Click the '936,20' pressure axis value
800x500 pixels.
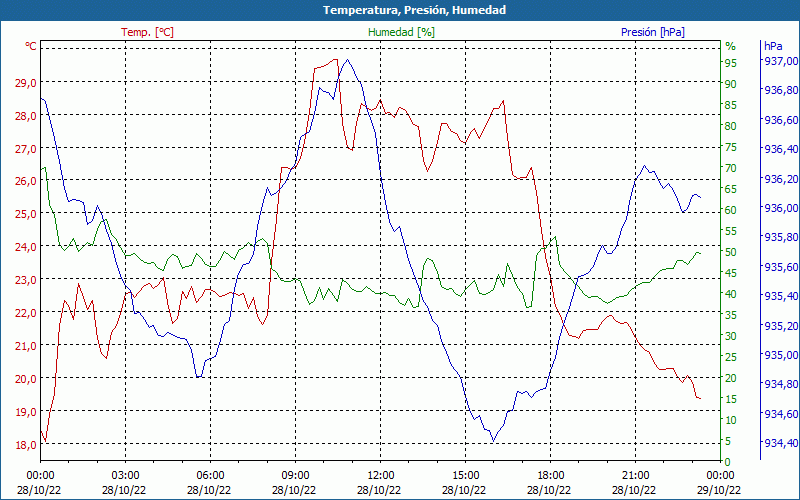coord(781,179)
